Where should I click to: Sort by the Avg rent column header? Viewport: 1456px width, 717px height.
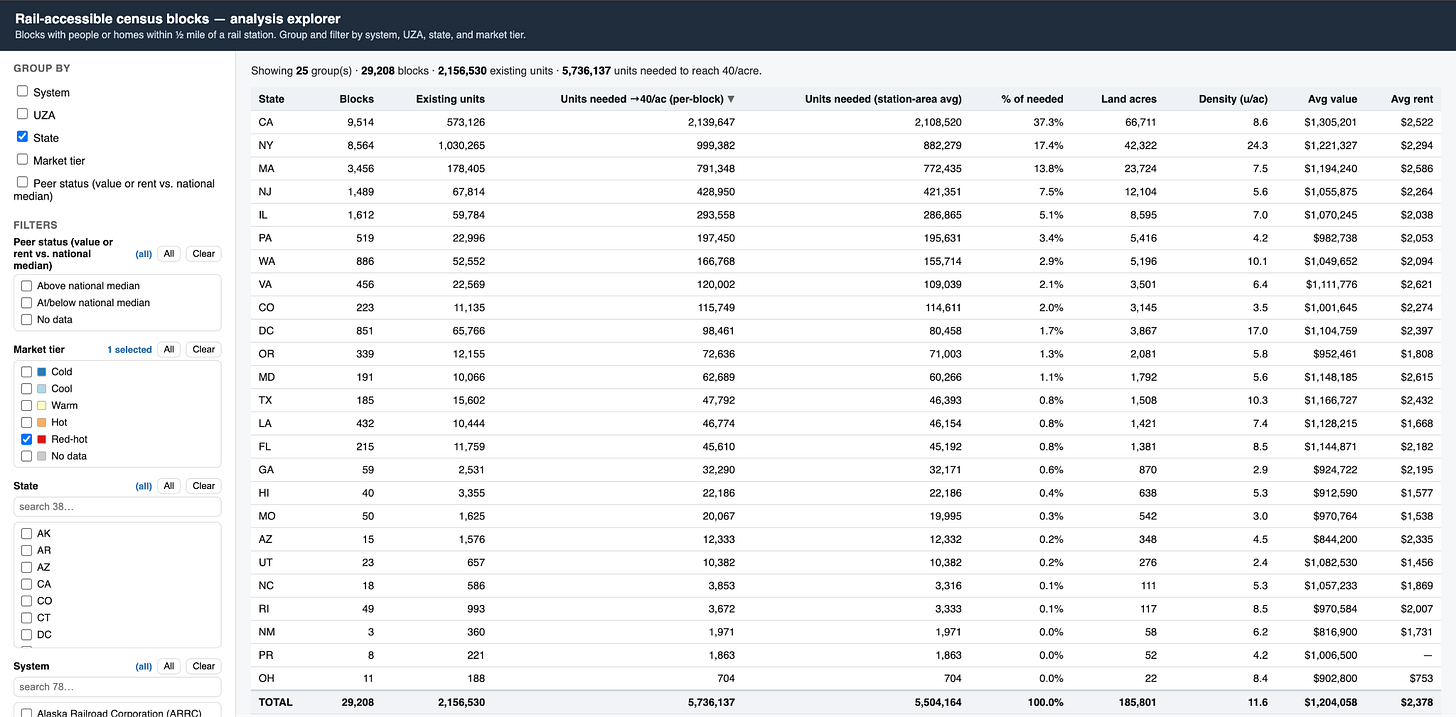(1412, 99)
